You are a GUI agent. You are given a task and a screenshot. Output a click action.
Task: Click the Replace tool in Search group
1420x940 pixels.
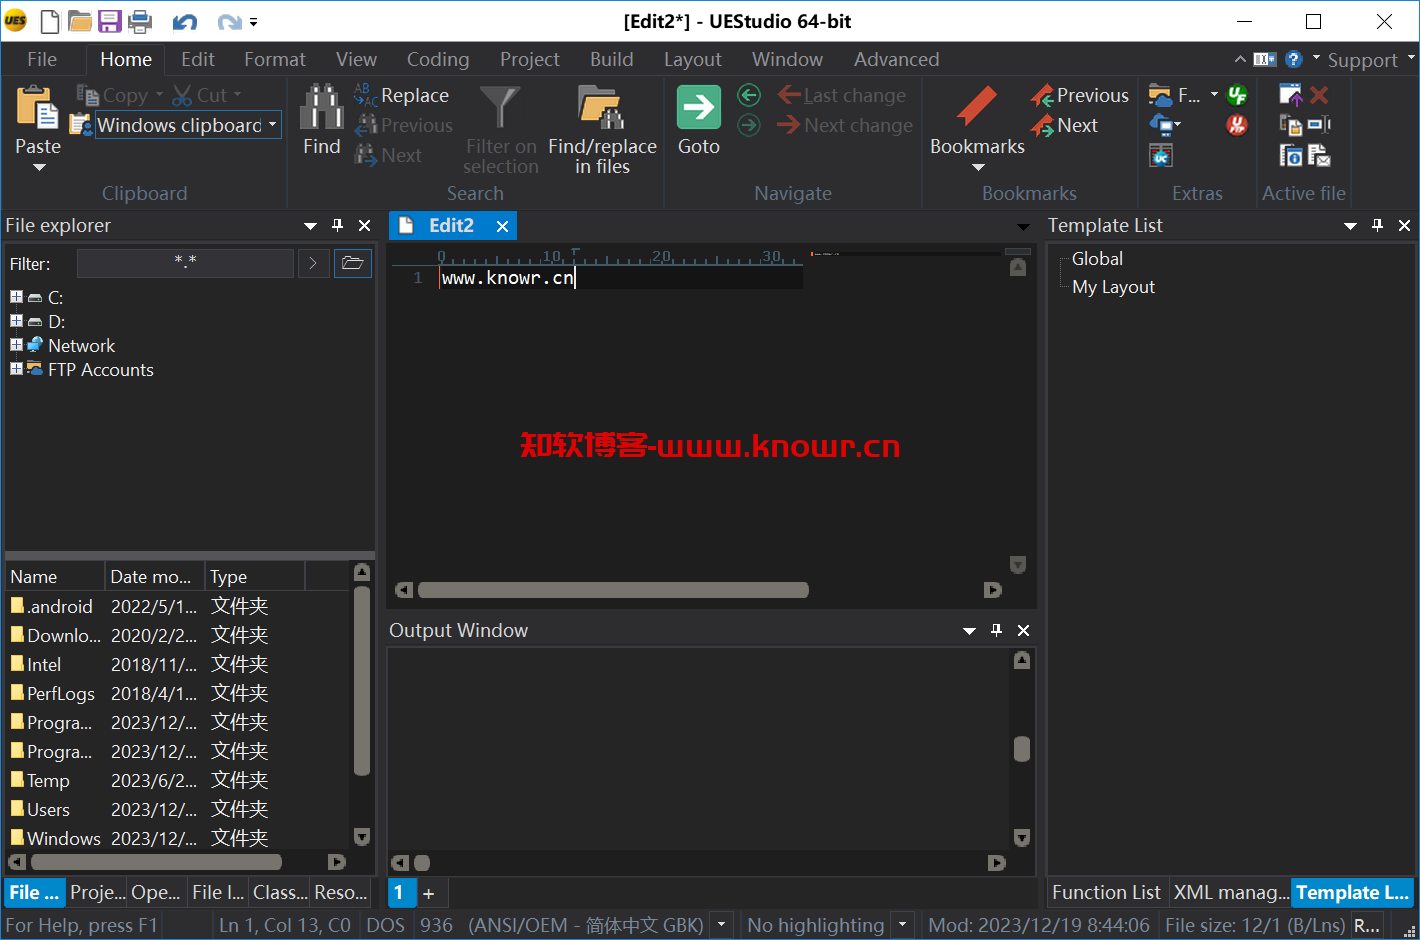pyautogui.click(x=402, y=95)
